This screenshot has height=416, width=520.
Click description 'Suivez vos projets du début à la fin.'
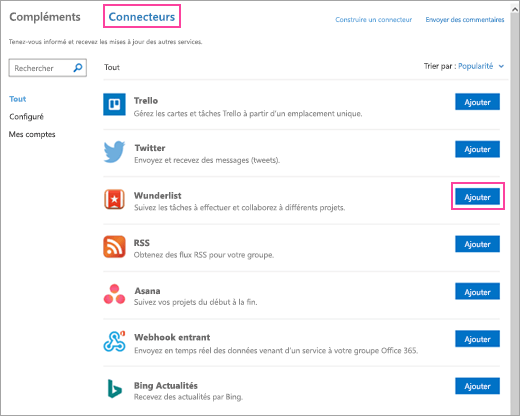point(196,302)
